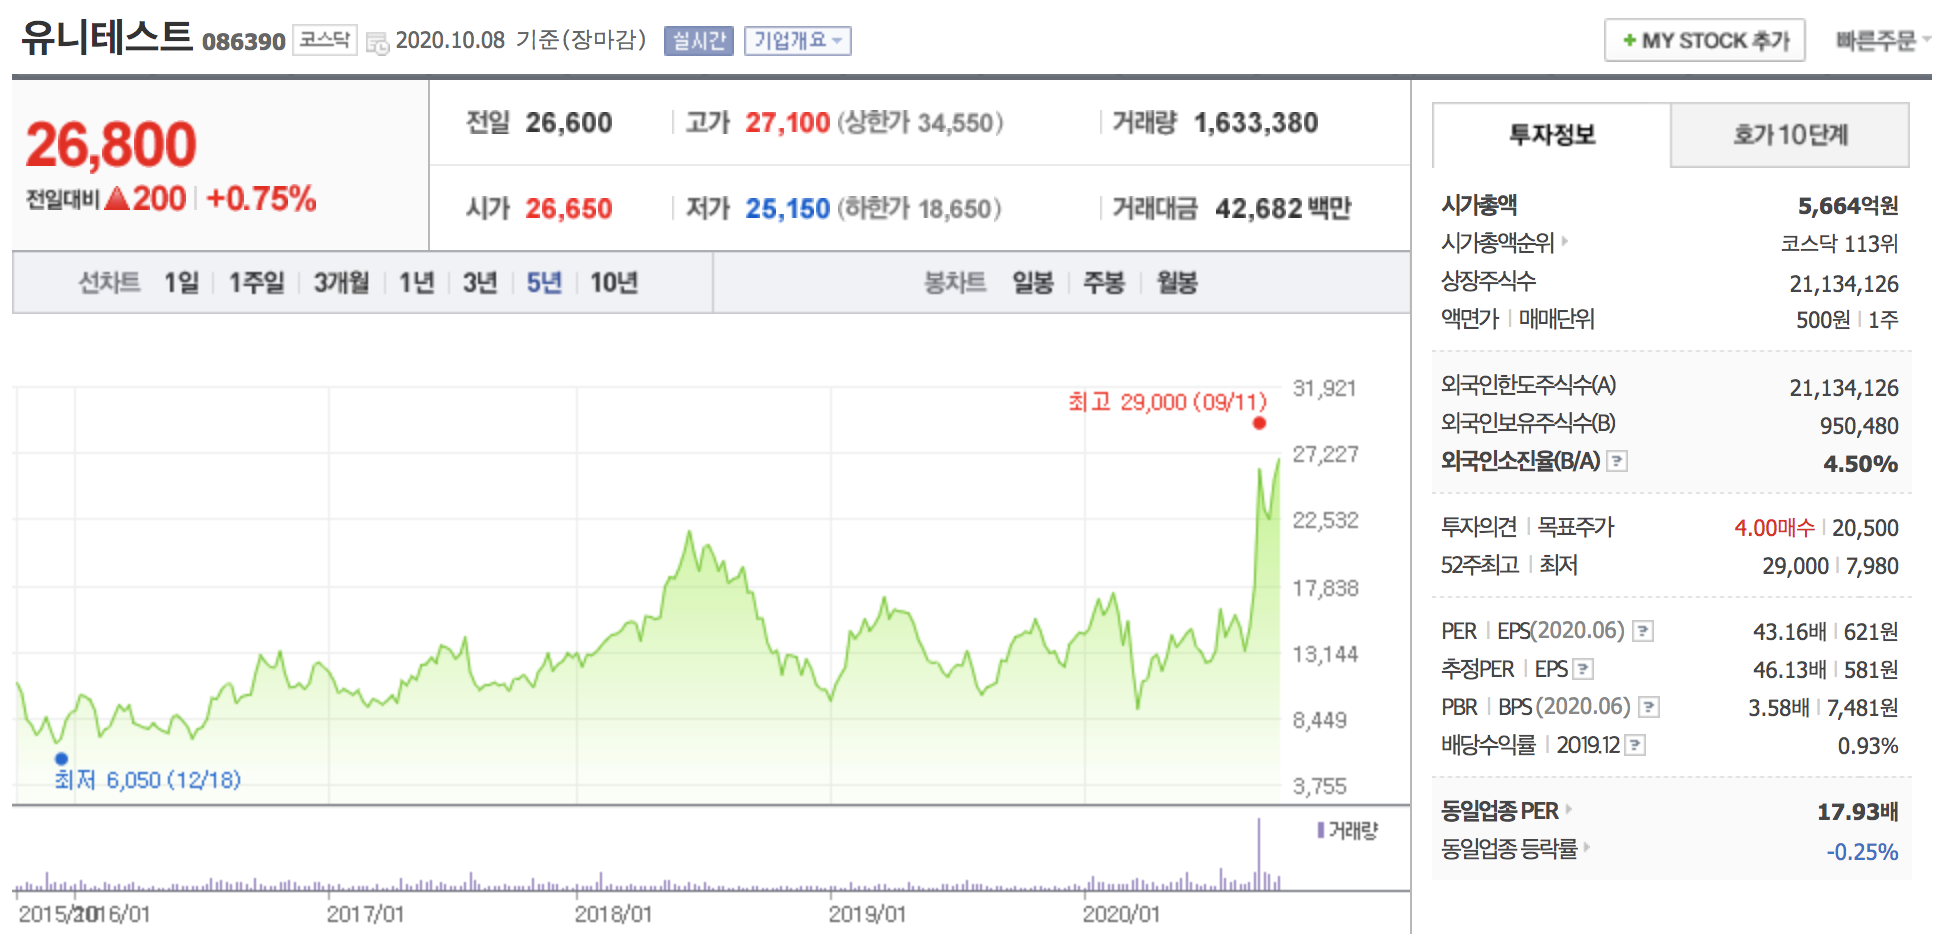Screen dimensions: 1946x934
Task: Click the 거래량 volume legend marker
Action: pyautogui.click(x=1321, y=830)
